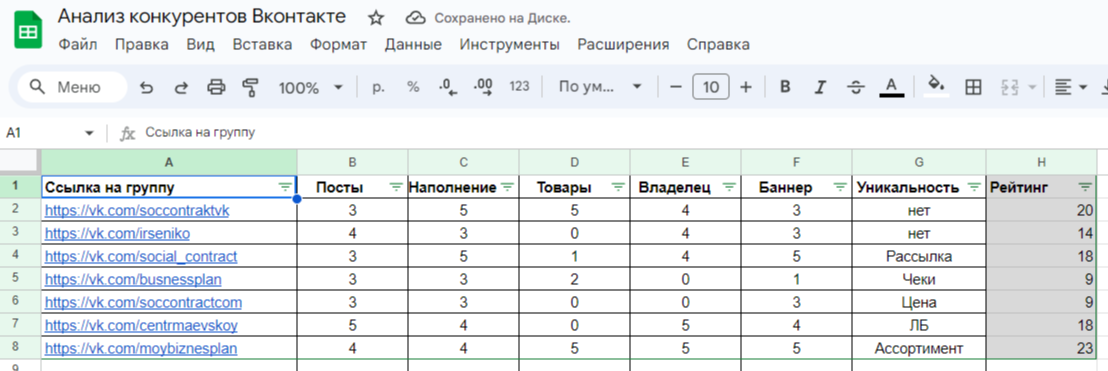Open the Данные menu
The height and width of the screenshot is (371, 1108).
click(x=413, y=45)
